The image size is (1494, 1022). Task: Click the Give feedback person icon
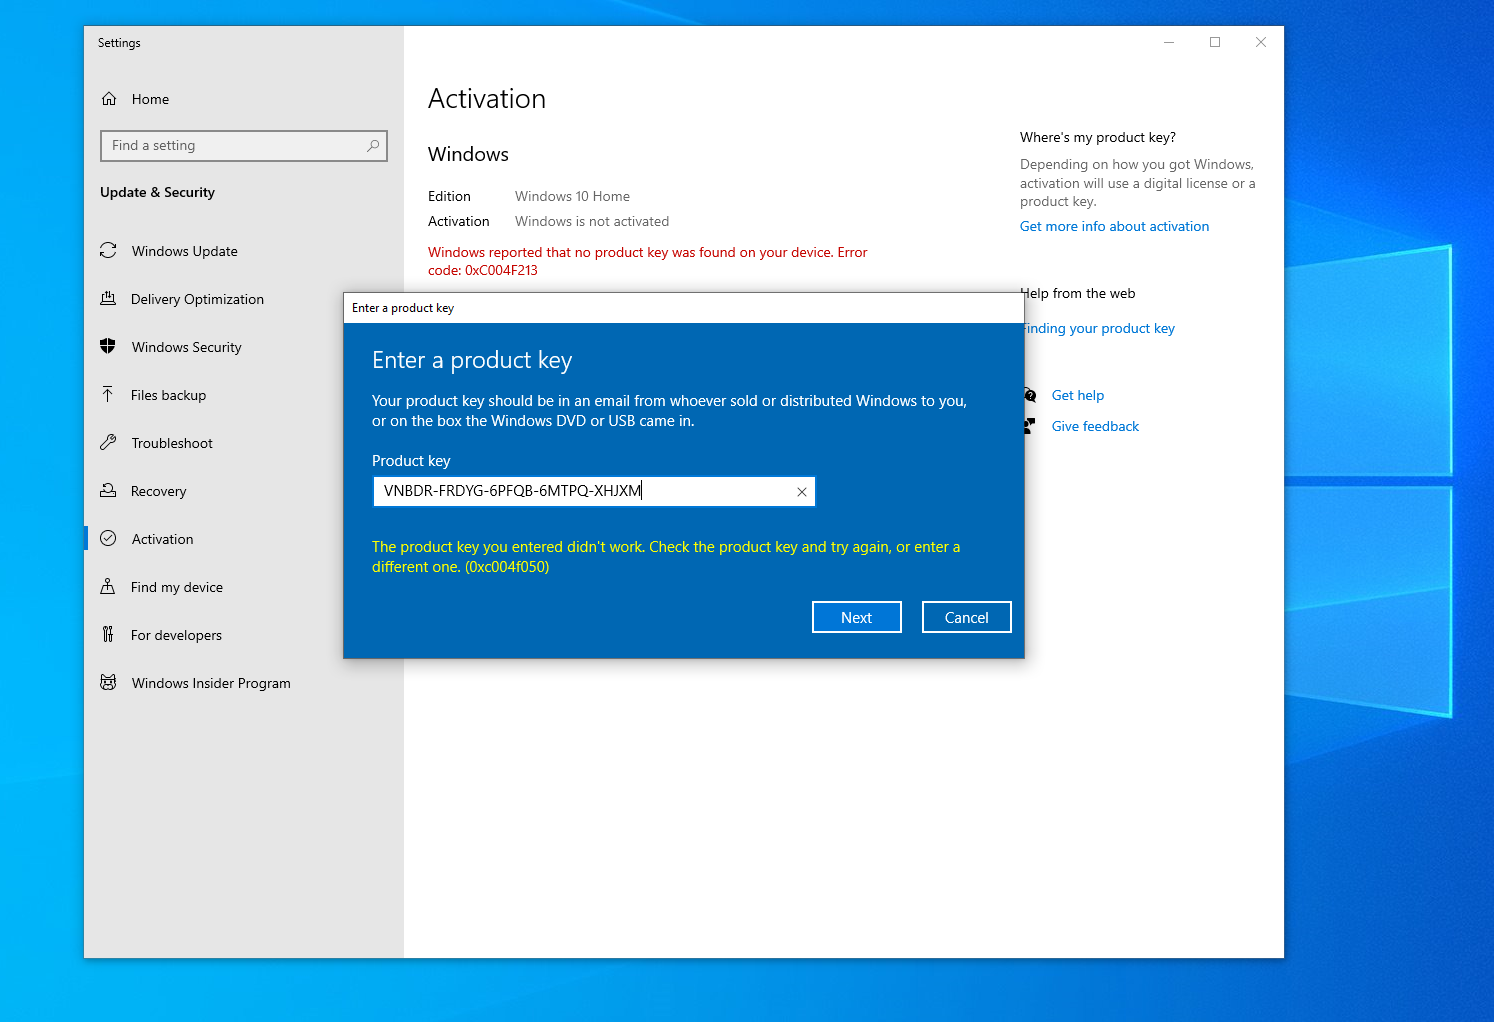pyautogui.click(x=1029, y=426)
